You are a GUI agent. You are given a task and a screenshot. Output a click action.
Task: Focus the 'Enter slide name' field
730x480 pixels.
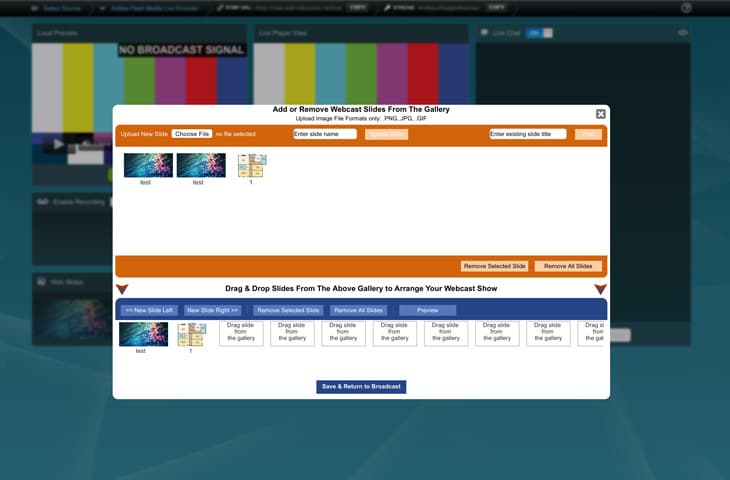[325, 134]
